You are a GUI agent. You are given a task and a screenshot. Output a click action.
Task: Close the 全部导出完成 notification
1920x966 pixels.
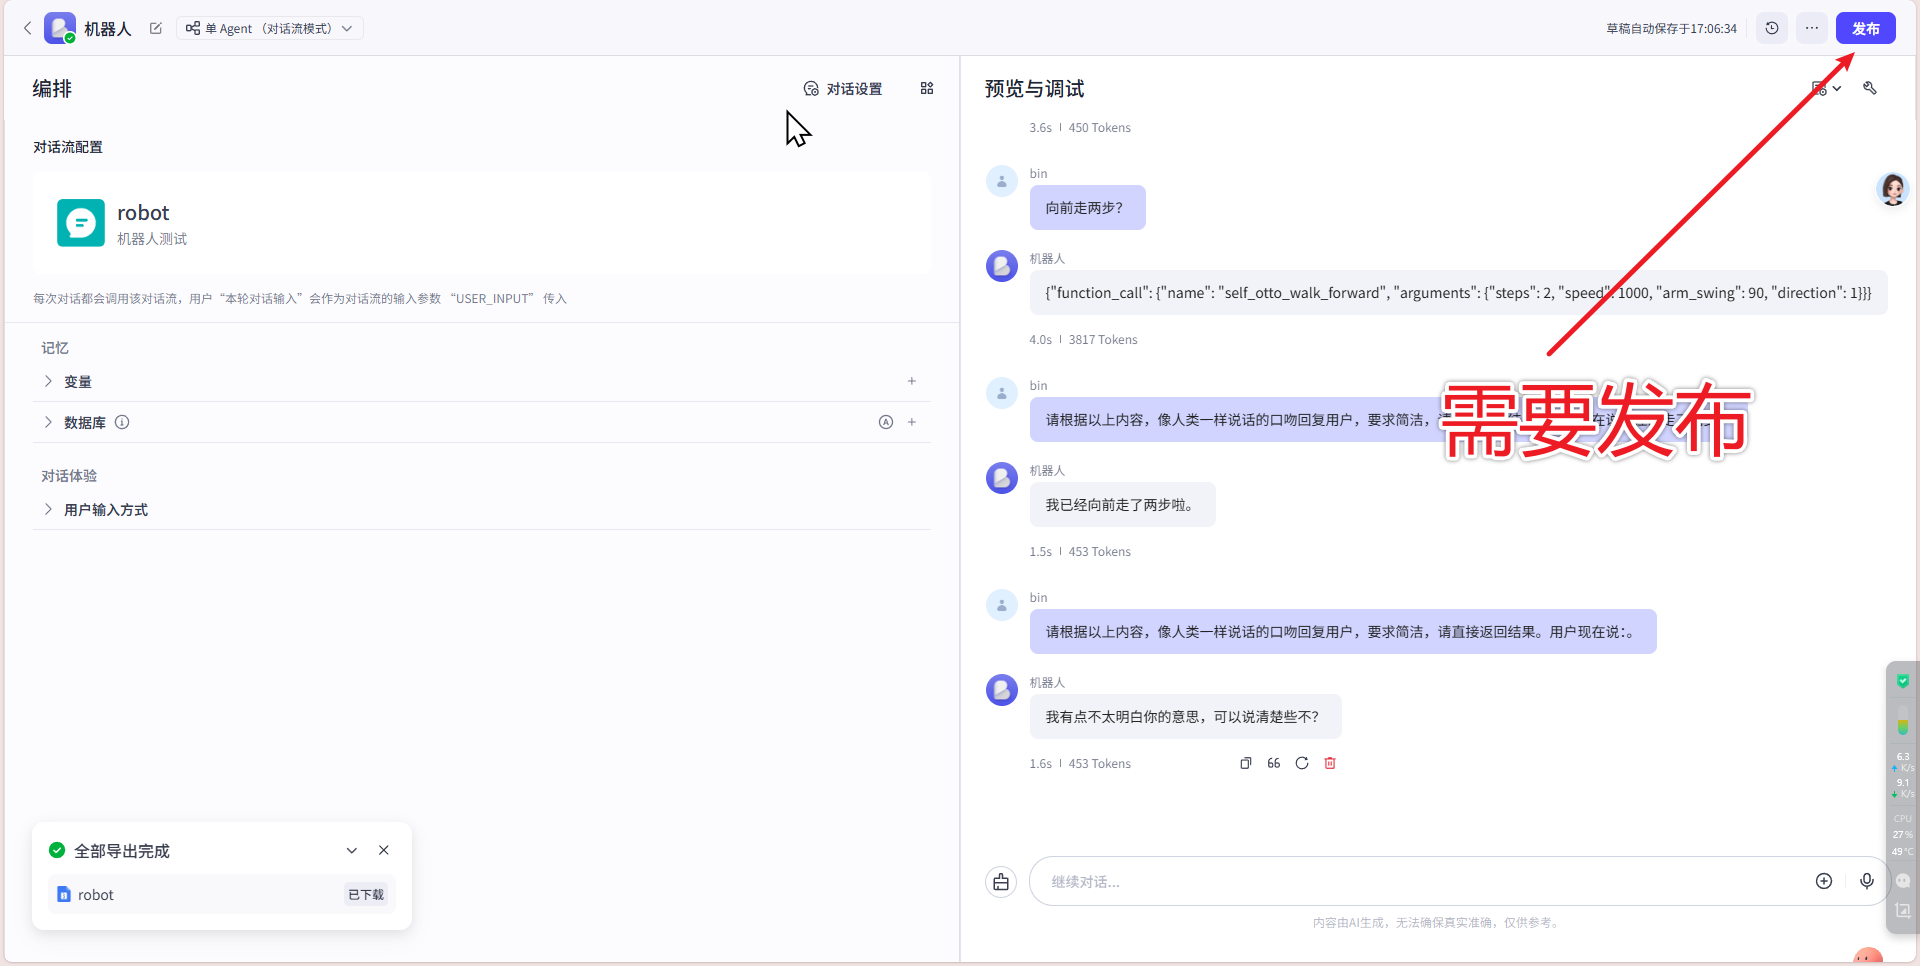pyautogui.click(x=384, y=850)
